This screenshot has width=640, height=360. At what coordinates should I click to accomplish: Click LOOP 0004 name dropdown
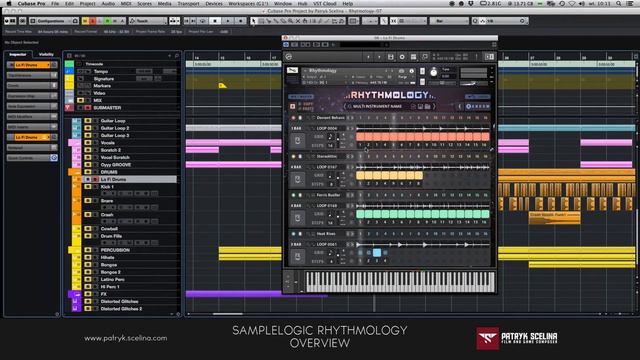(x=327, y=128)
